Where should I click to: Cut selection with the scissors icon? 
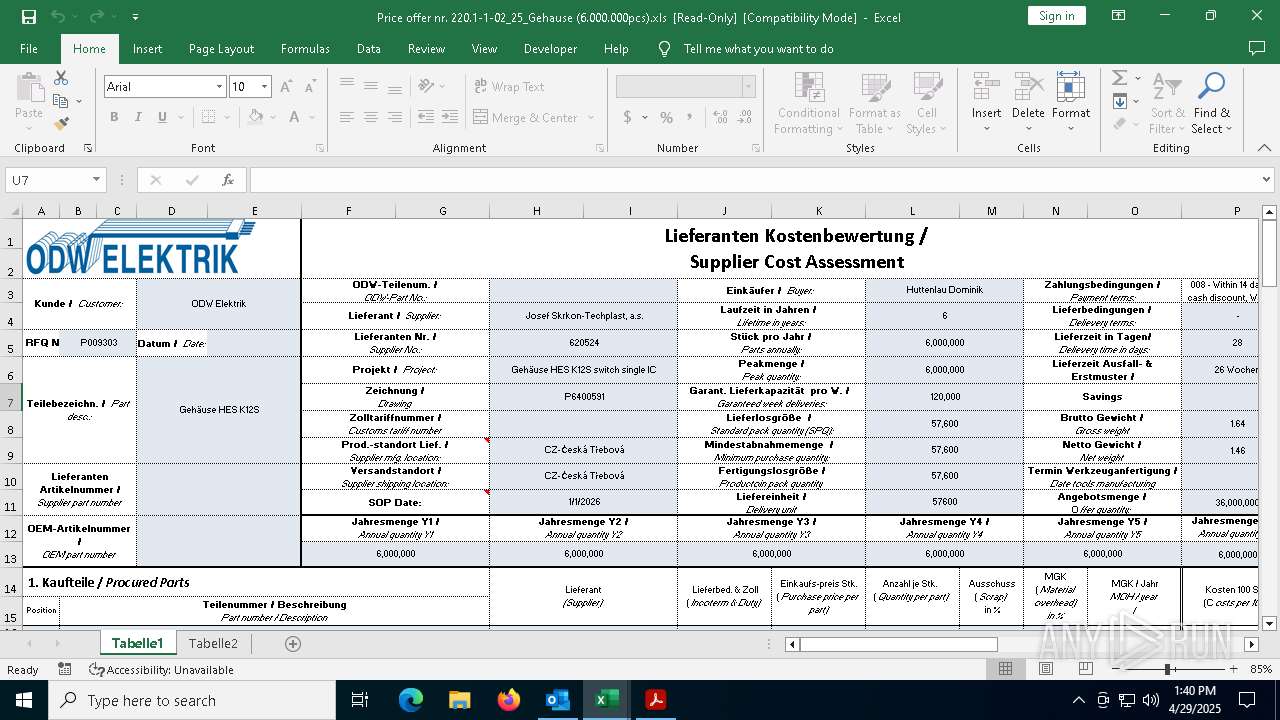pyautogui.click(x=61, y=78)
